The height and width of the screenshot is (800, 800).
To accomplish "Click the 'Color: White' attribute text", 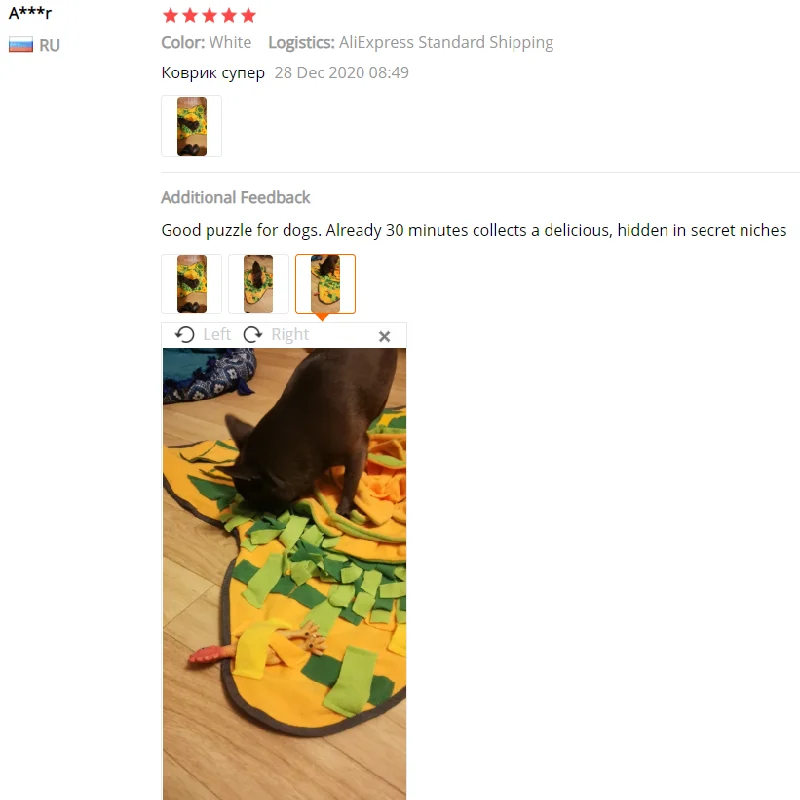I will [206, 42].
